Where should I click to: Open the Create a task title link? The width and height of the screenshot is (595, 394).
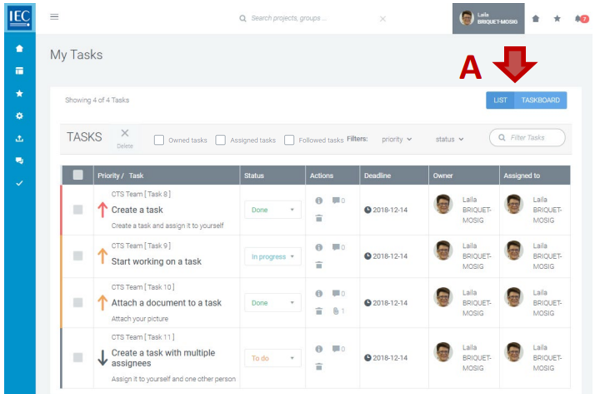(137, 210)
